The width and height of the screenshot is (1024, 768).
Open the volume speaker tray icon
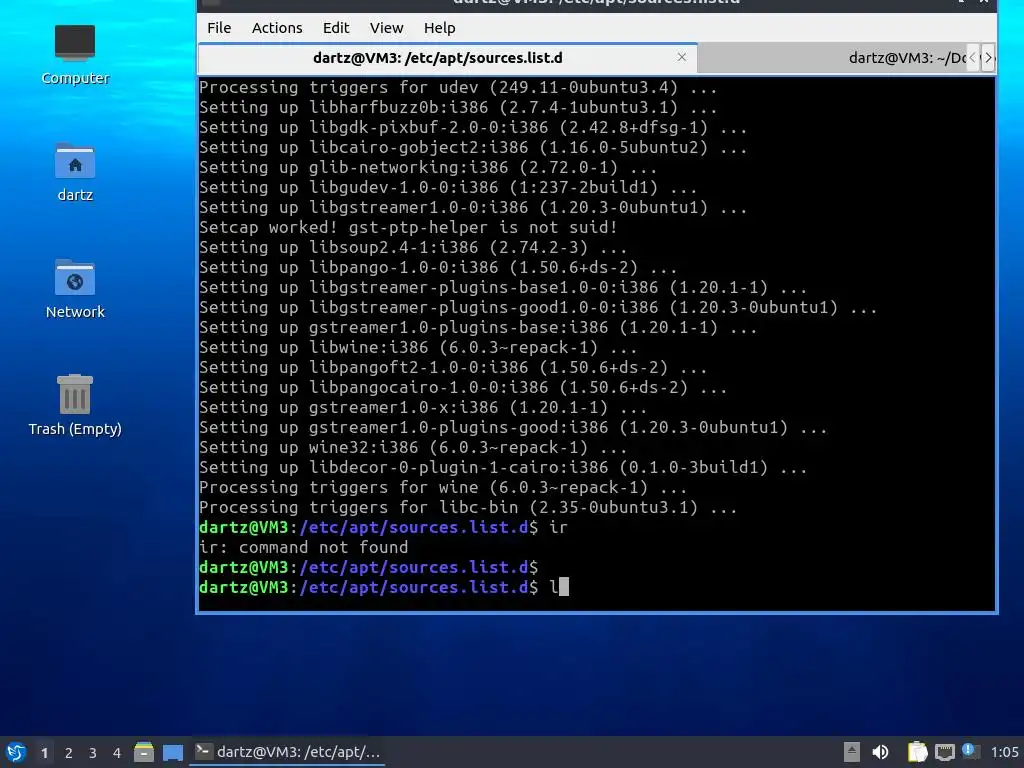(880, 752)
